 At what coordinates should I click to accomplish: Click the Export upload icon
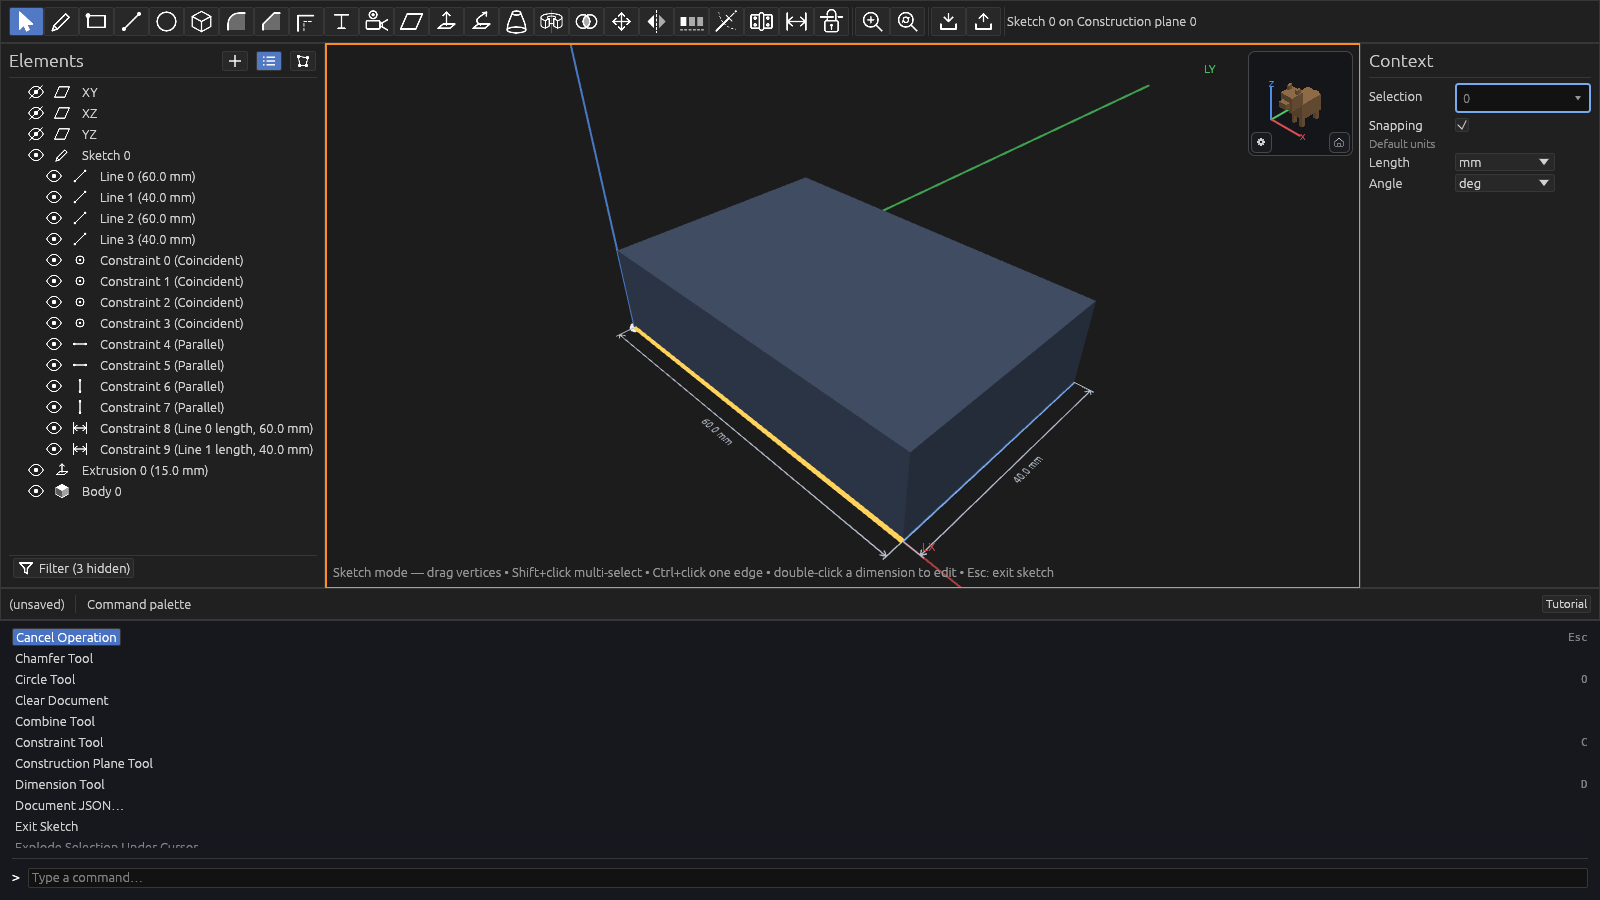(x=983, y=21)
